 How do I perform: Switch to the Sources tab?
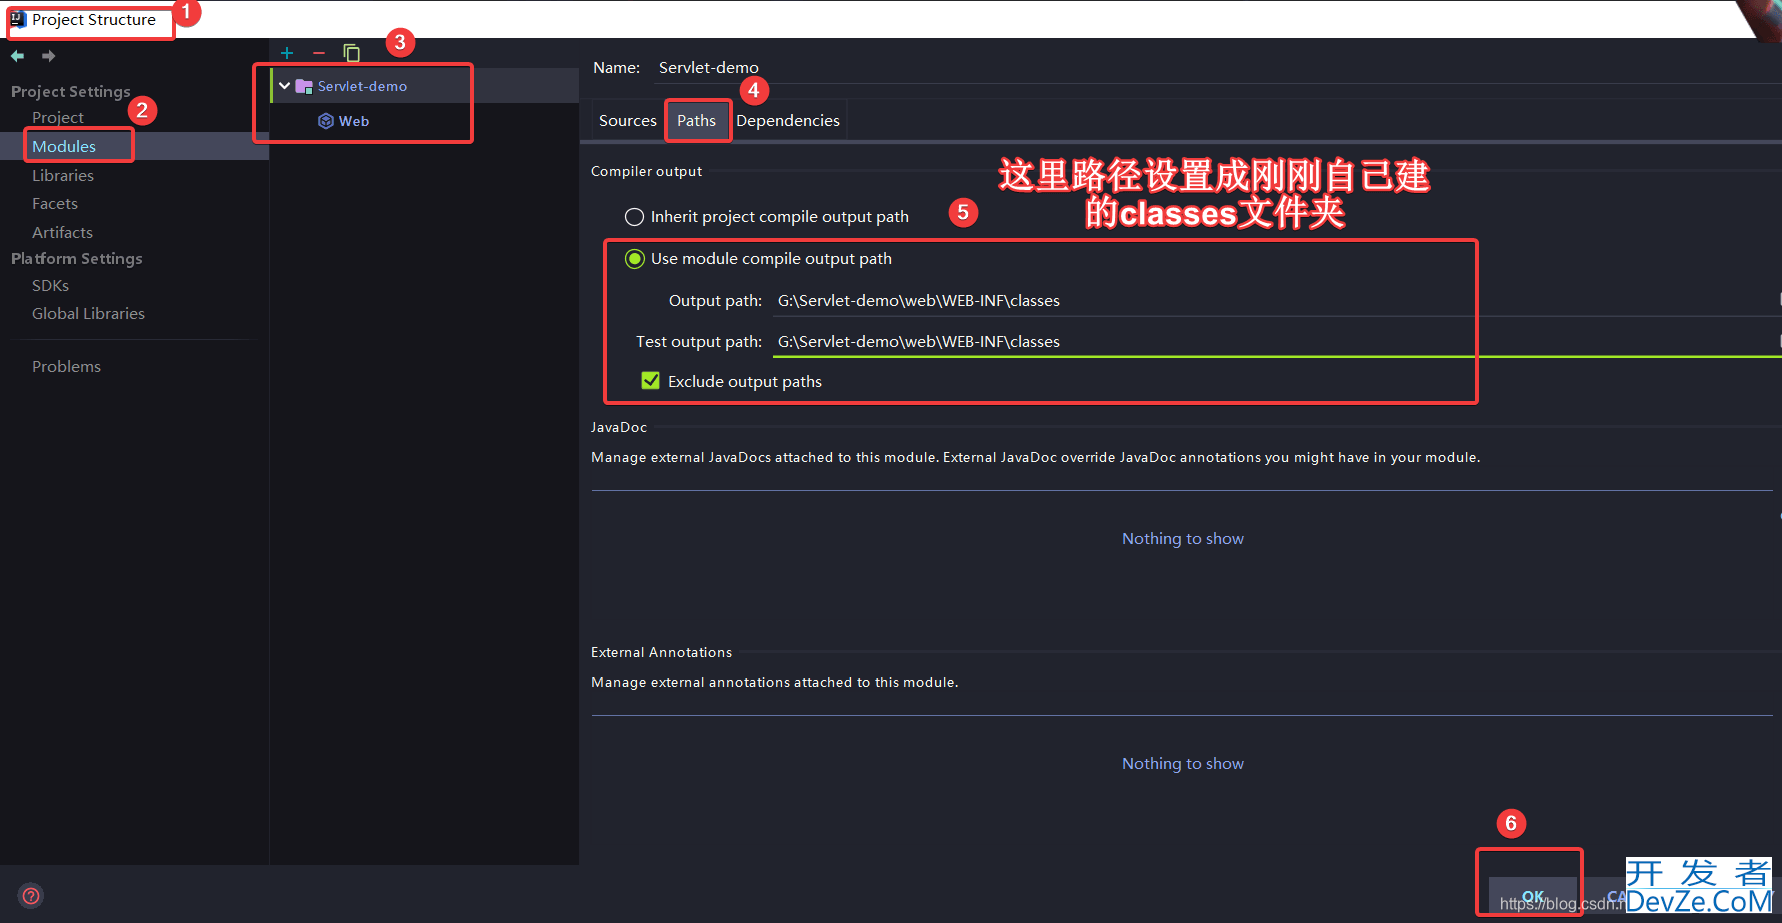point(627,121)
